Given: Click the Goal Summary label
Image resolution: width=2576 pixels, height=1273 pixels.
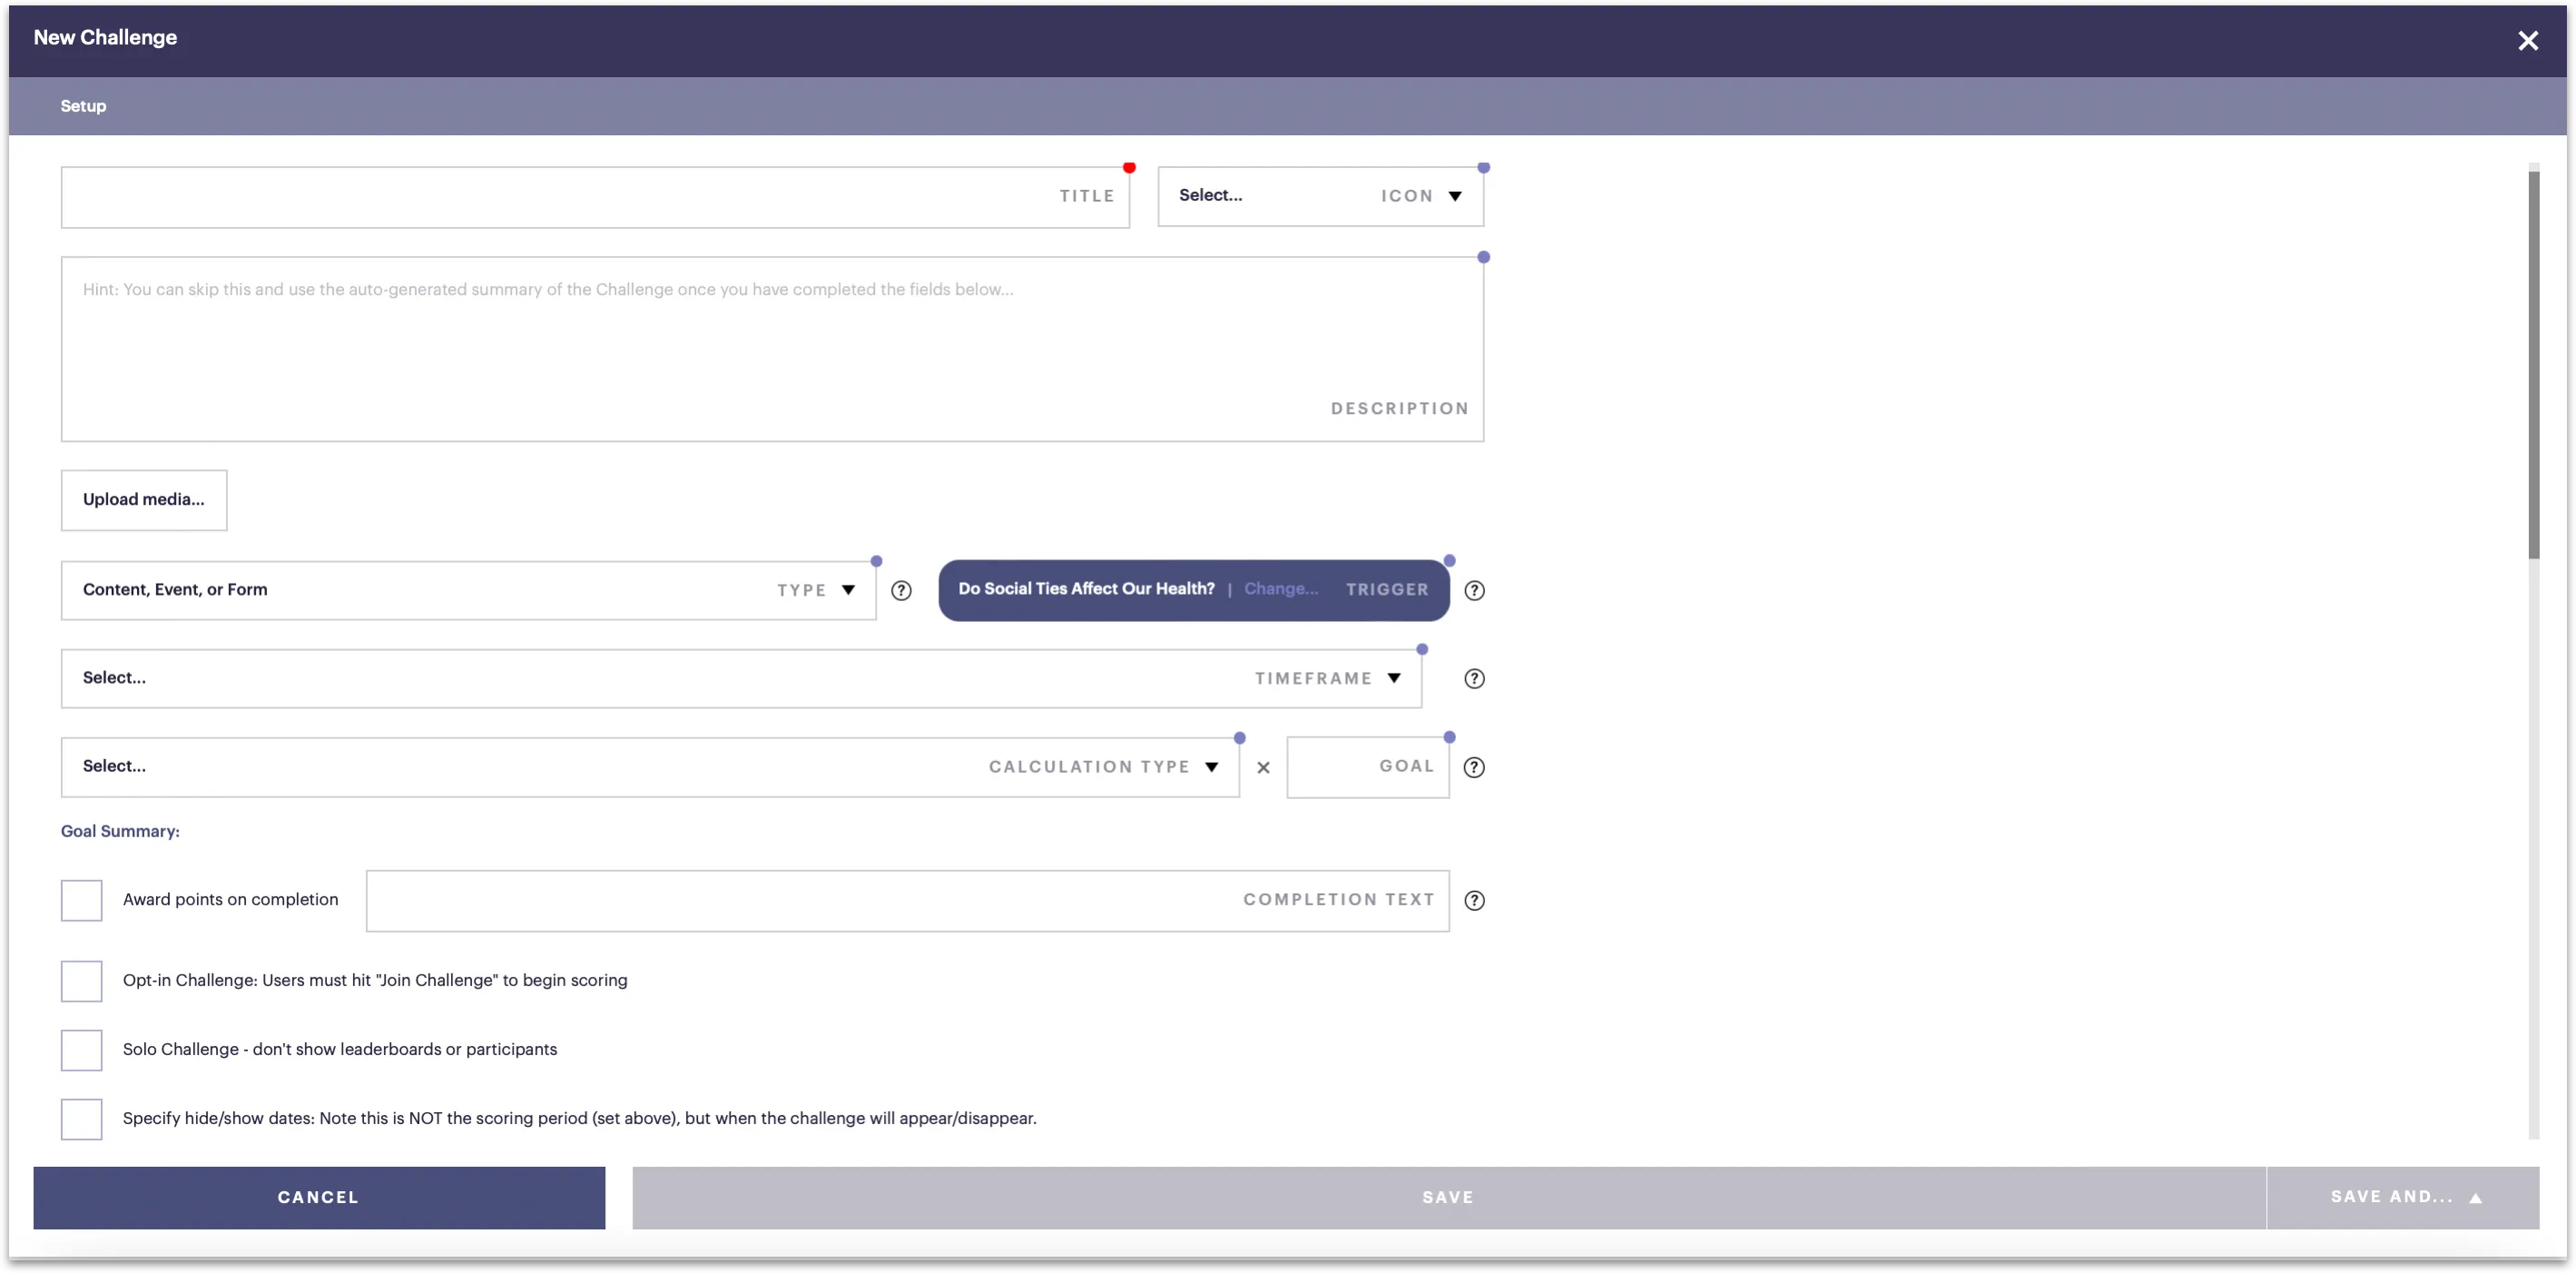Looking at the screenshot, I should [120, 832].
